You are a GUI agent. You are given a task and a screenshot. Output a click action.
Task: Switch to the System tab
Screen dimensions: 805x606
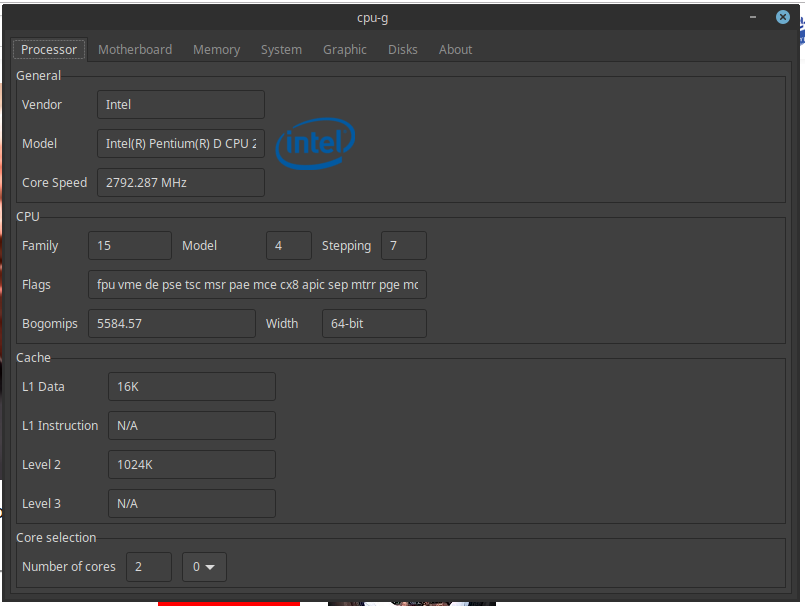(x=281, y=50)
